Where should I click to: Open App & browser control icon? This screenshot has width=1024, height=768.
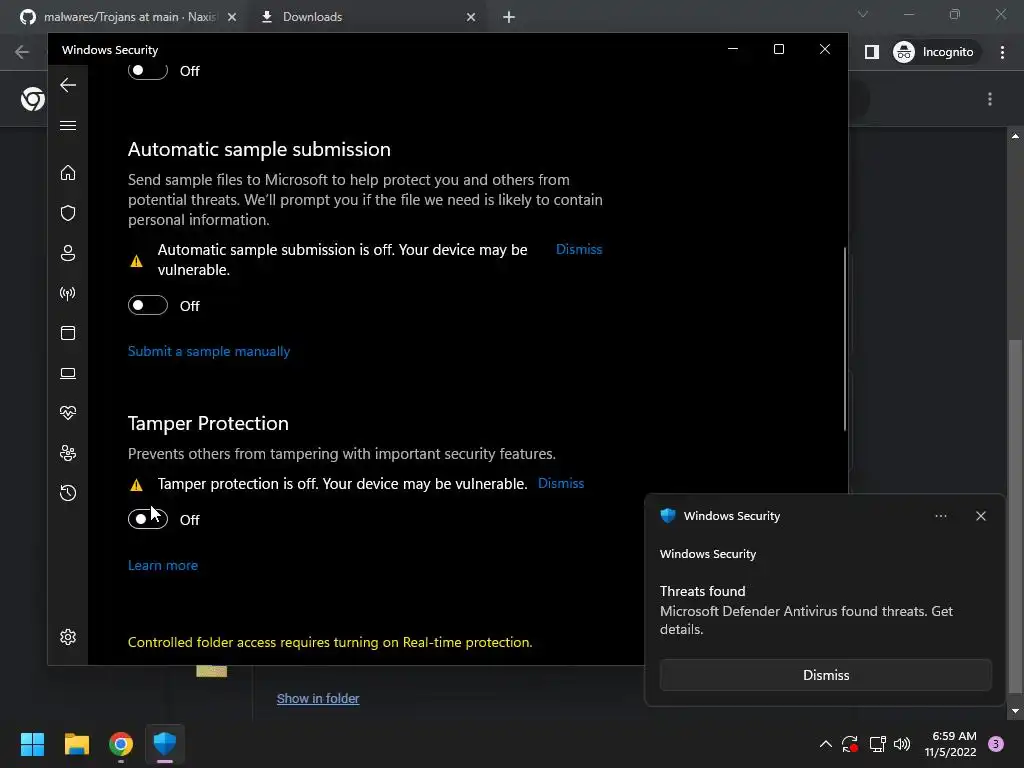pyautogui.click(x=68, y=333)
